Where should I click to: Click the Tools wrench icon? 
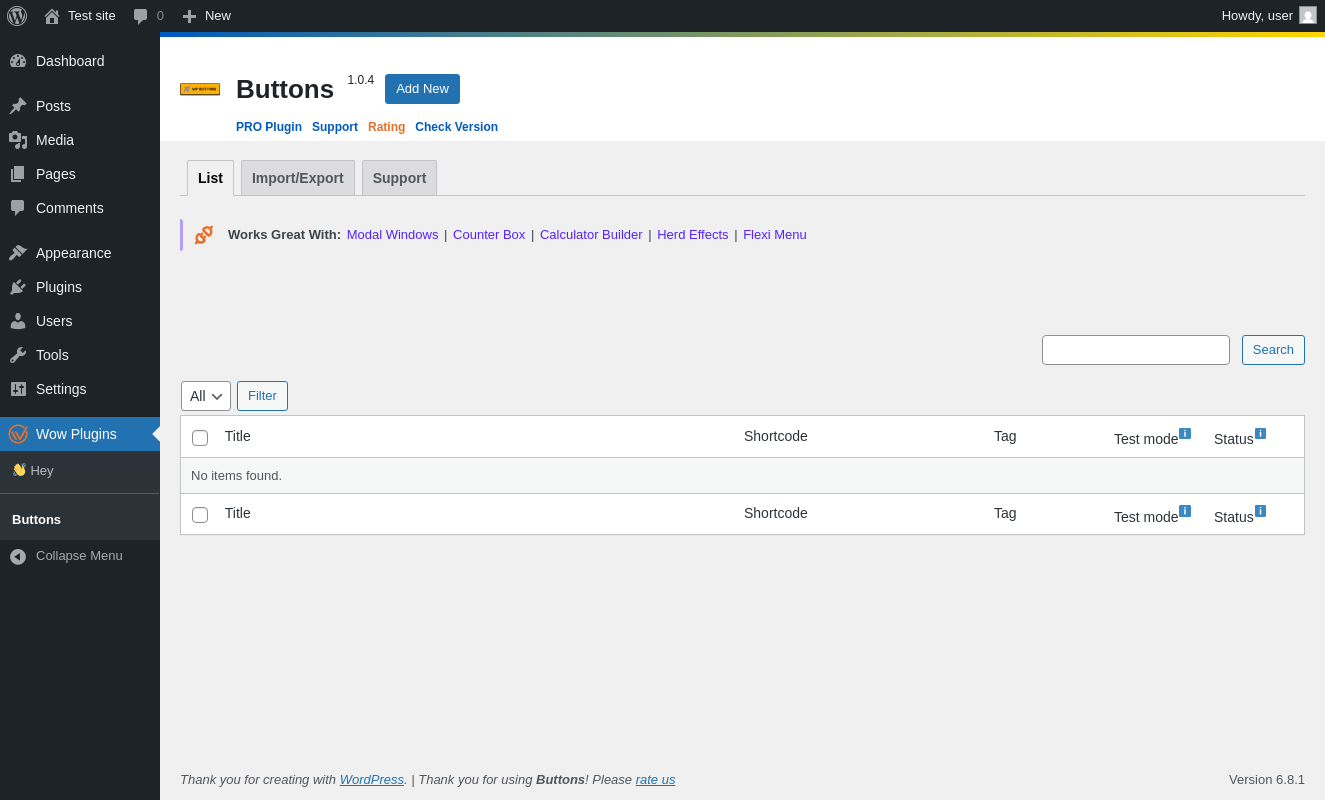[18, 355]
